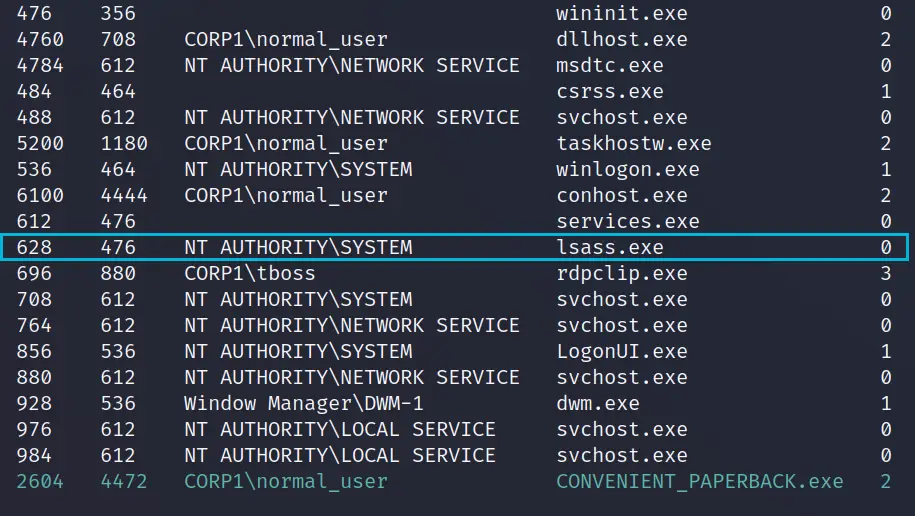This screenshot has width=915, height=516.
Task: Click NT AUTHORITY\SYSTEM in the lsass.exe row
Action: [298, 247]
